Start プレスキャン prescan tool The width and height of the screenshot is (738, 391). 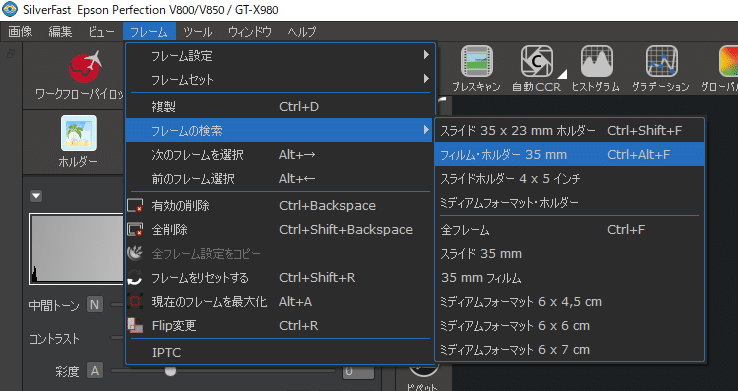point(476,61)
